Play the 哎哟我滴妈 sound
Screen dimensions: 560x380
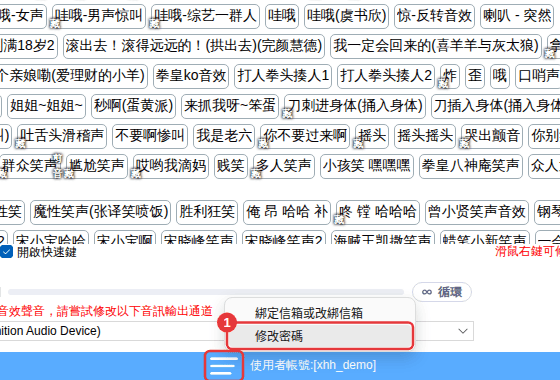[x=171, y=166]
